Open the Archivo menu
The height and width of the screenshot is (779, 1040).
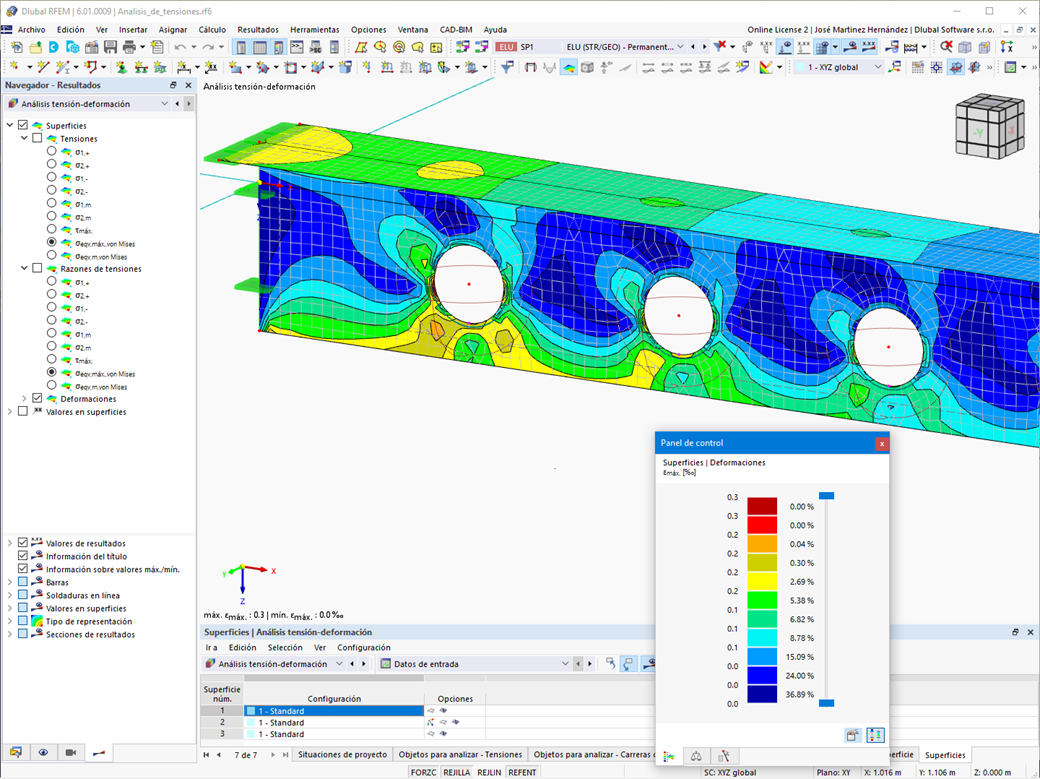pyautogui.click(x=31, y=29)
